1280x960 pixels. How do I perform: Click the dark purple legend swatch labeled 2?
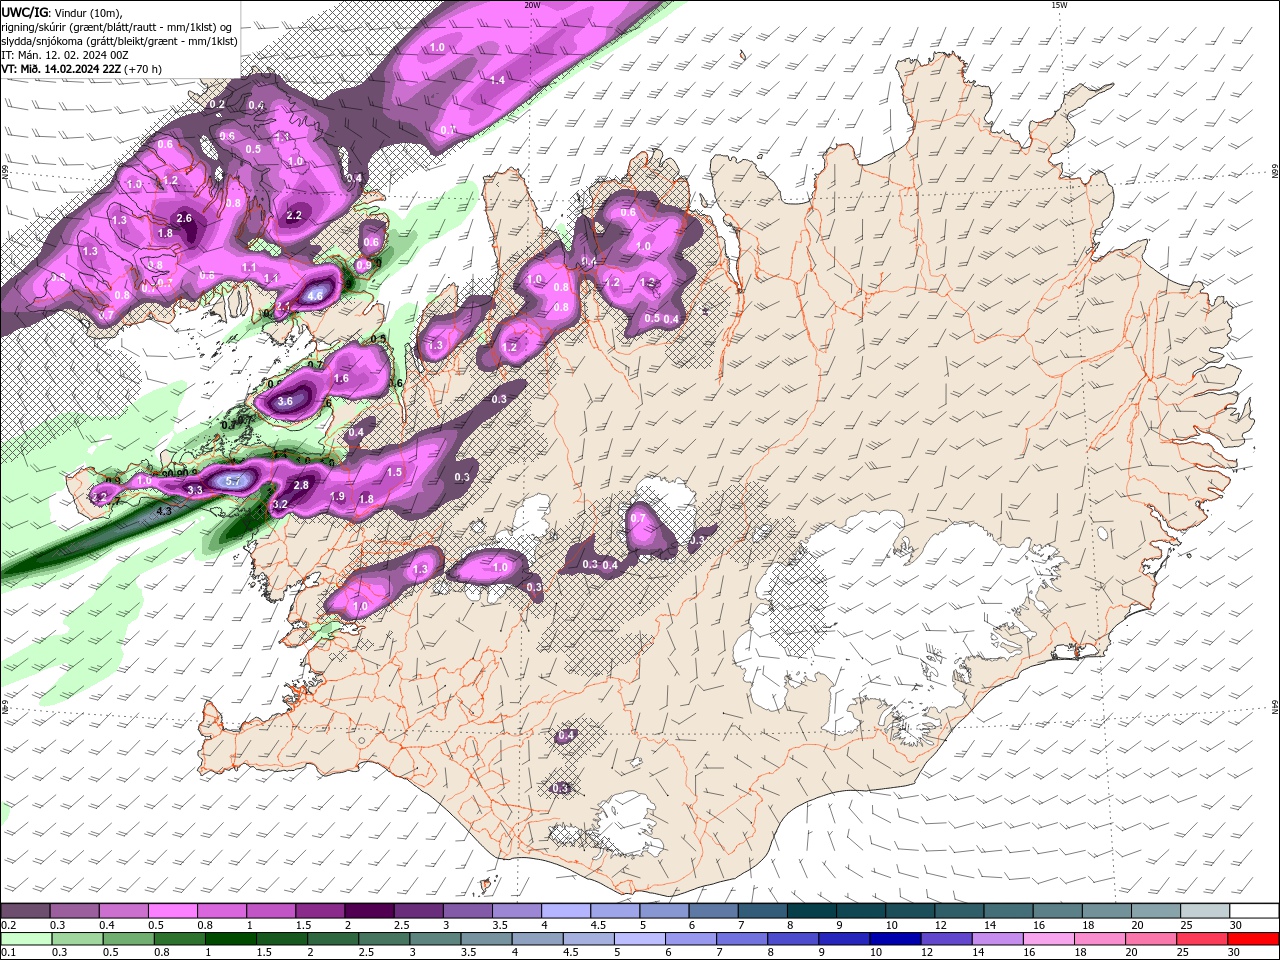pos(368,911)
